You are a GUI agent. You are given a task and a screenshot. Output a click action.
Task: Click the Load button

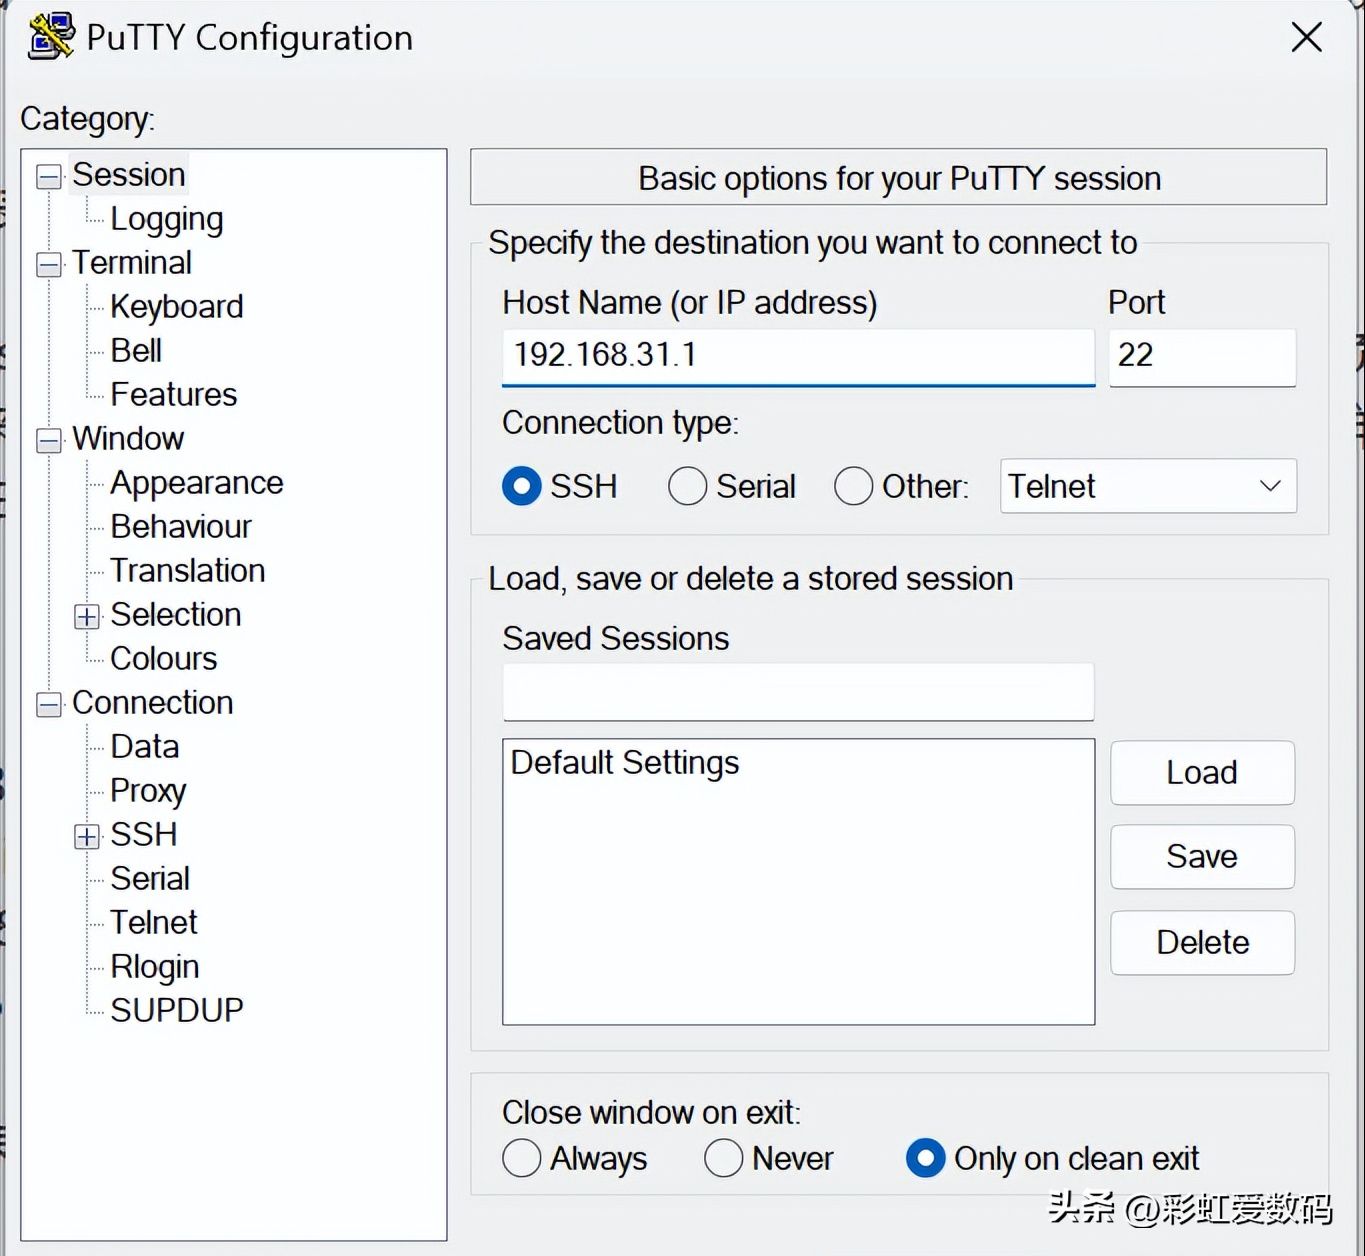pos(1202,773)
